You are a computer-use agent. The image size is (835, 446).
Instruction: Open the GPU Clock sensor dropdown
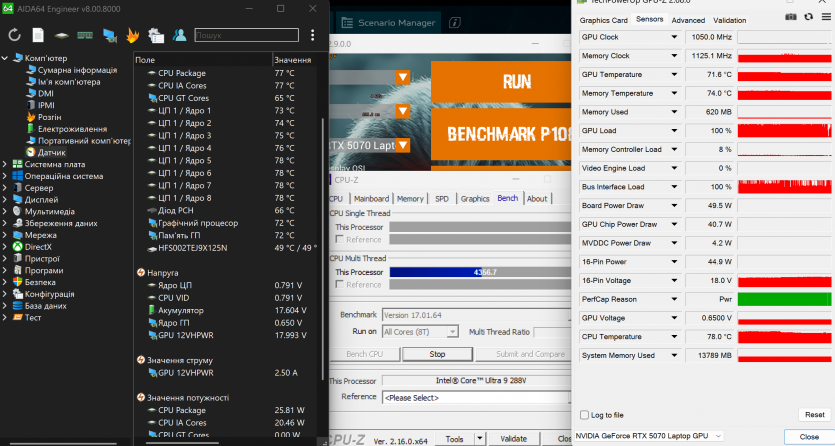click(x=674, y=37)
